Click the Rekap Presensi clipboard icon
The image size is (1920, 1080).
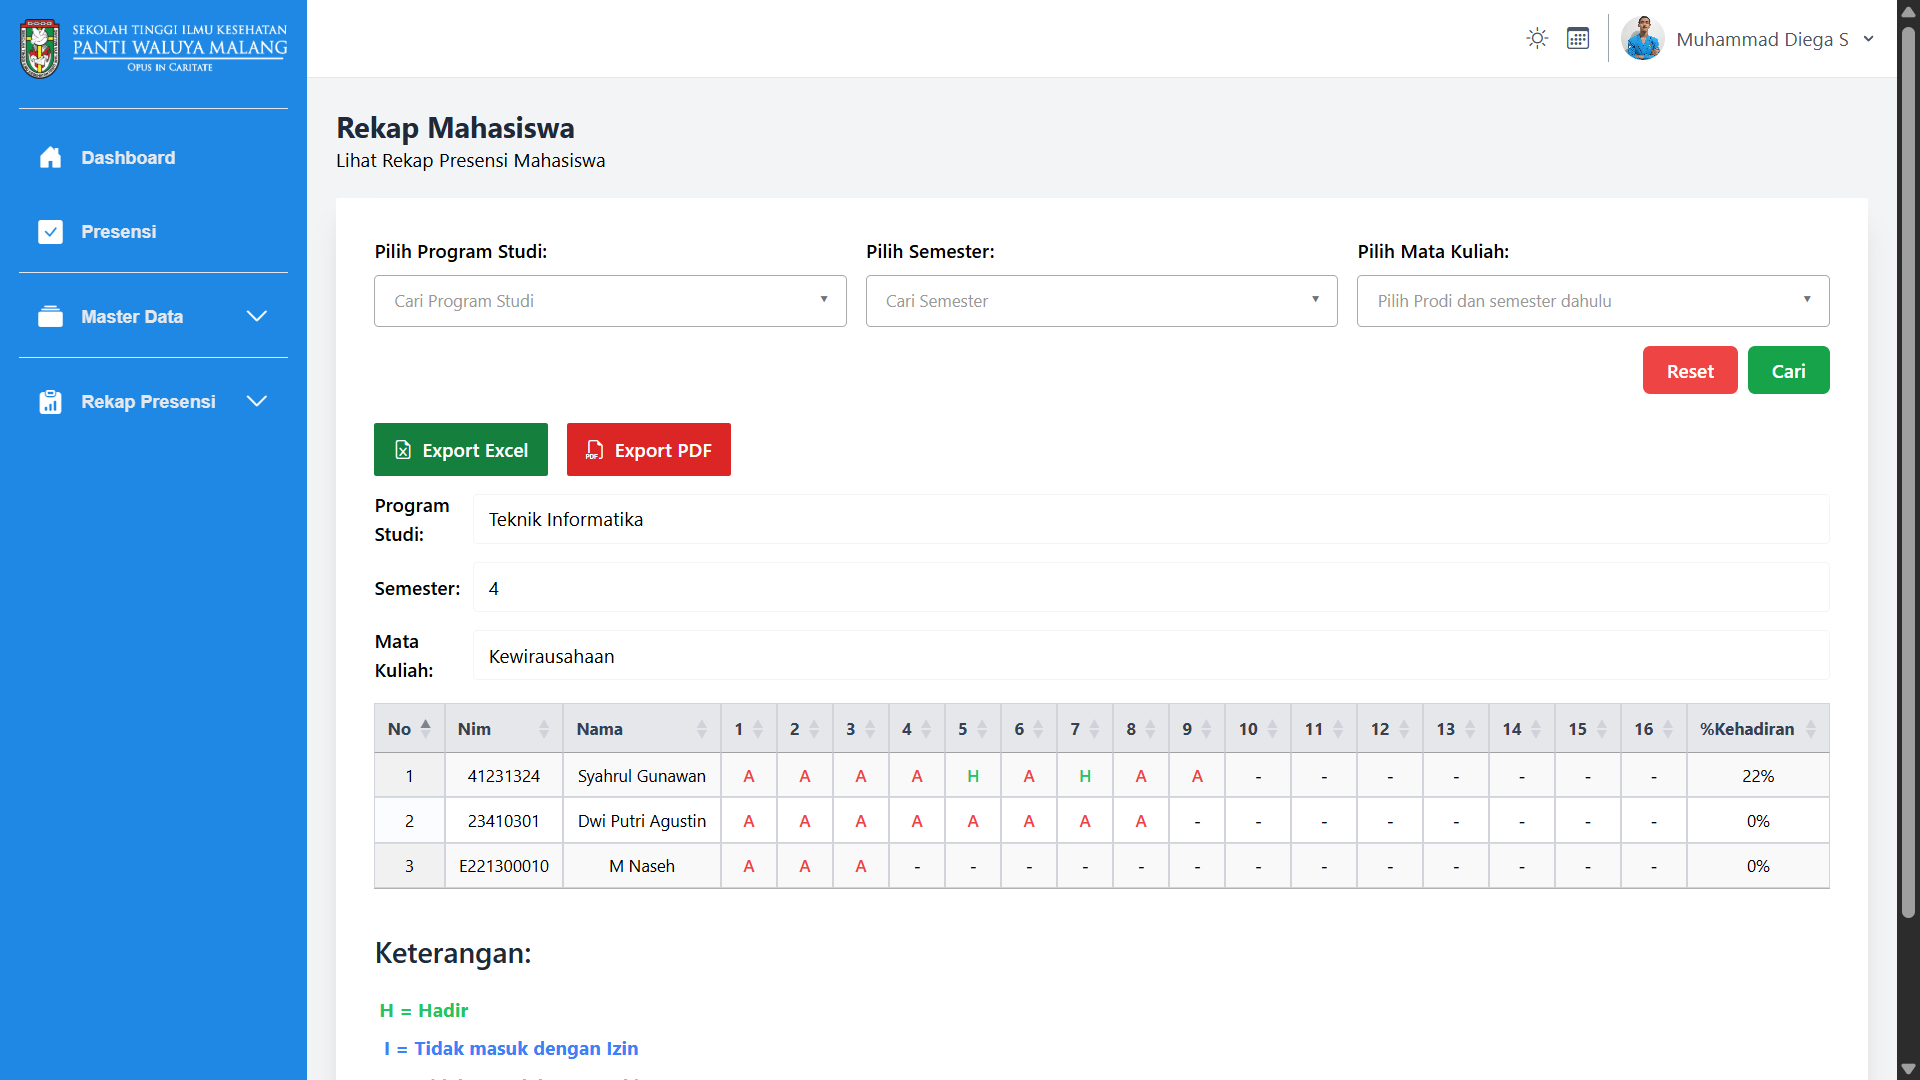click(50, 402)
